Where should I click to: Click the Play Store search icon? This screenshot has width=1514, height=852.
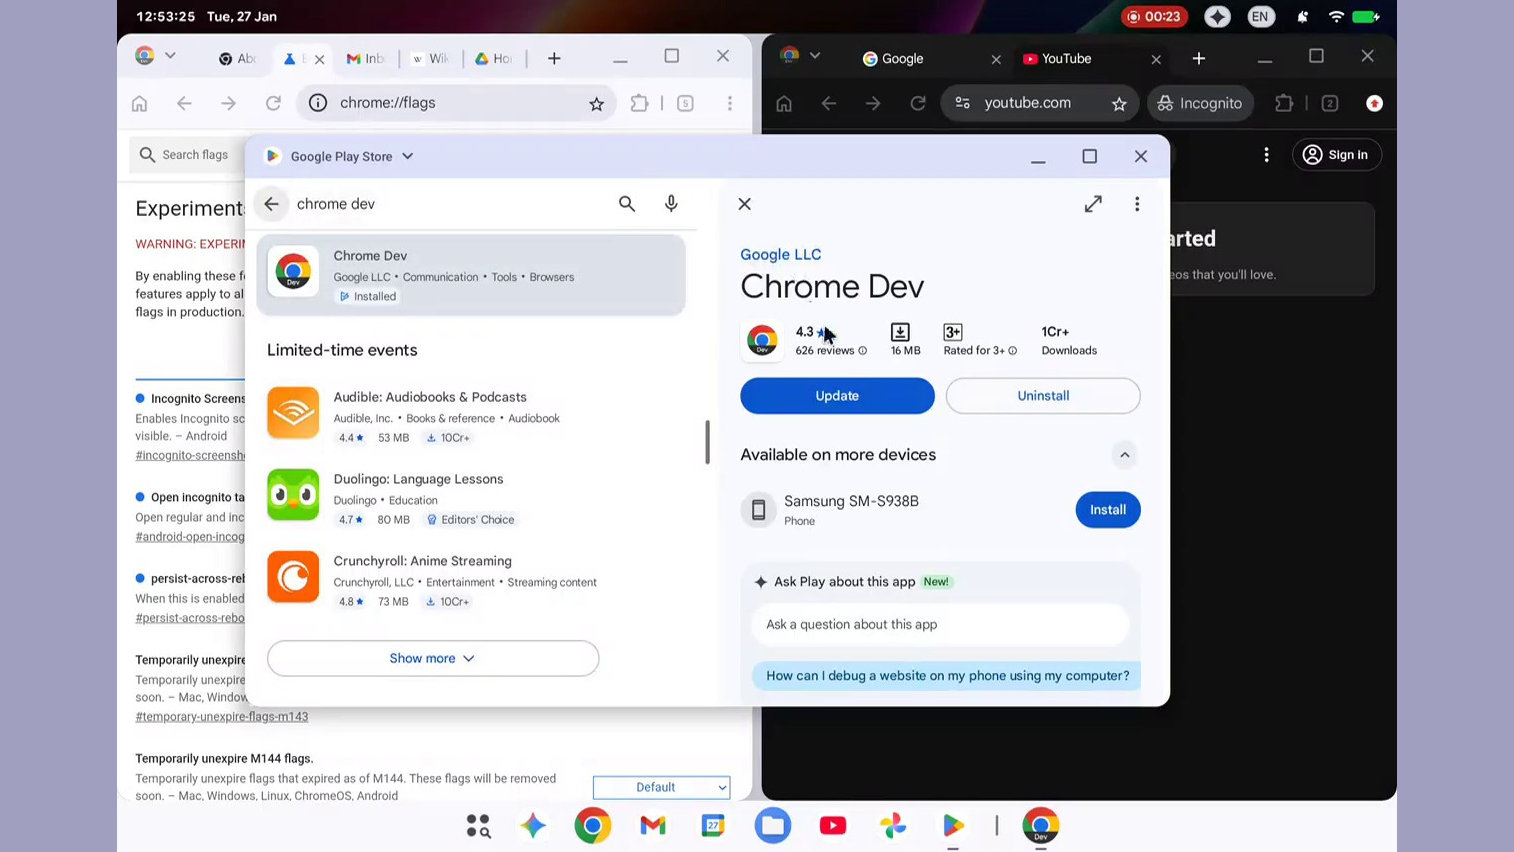click(x=627, y=203)
